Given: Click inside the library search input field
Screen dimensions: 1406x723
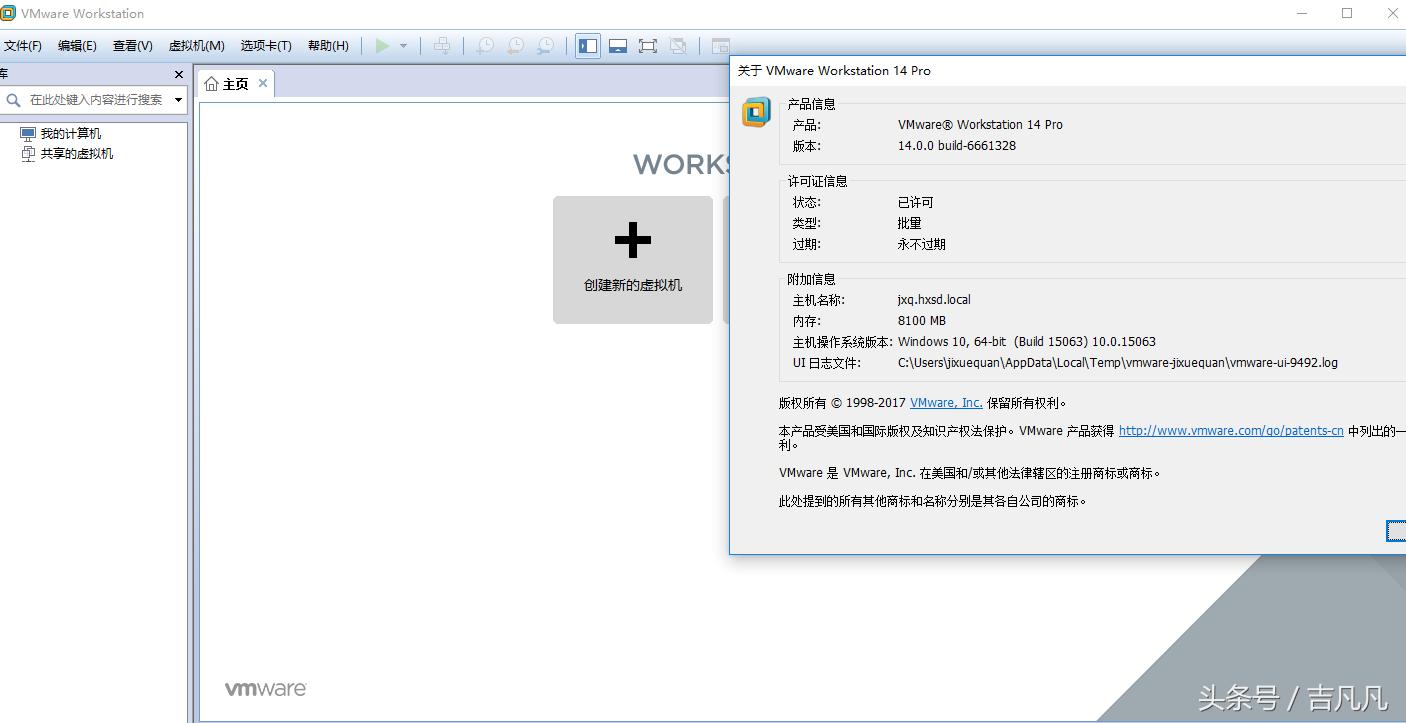Looking at the screenshot, I should [95, 99].
